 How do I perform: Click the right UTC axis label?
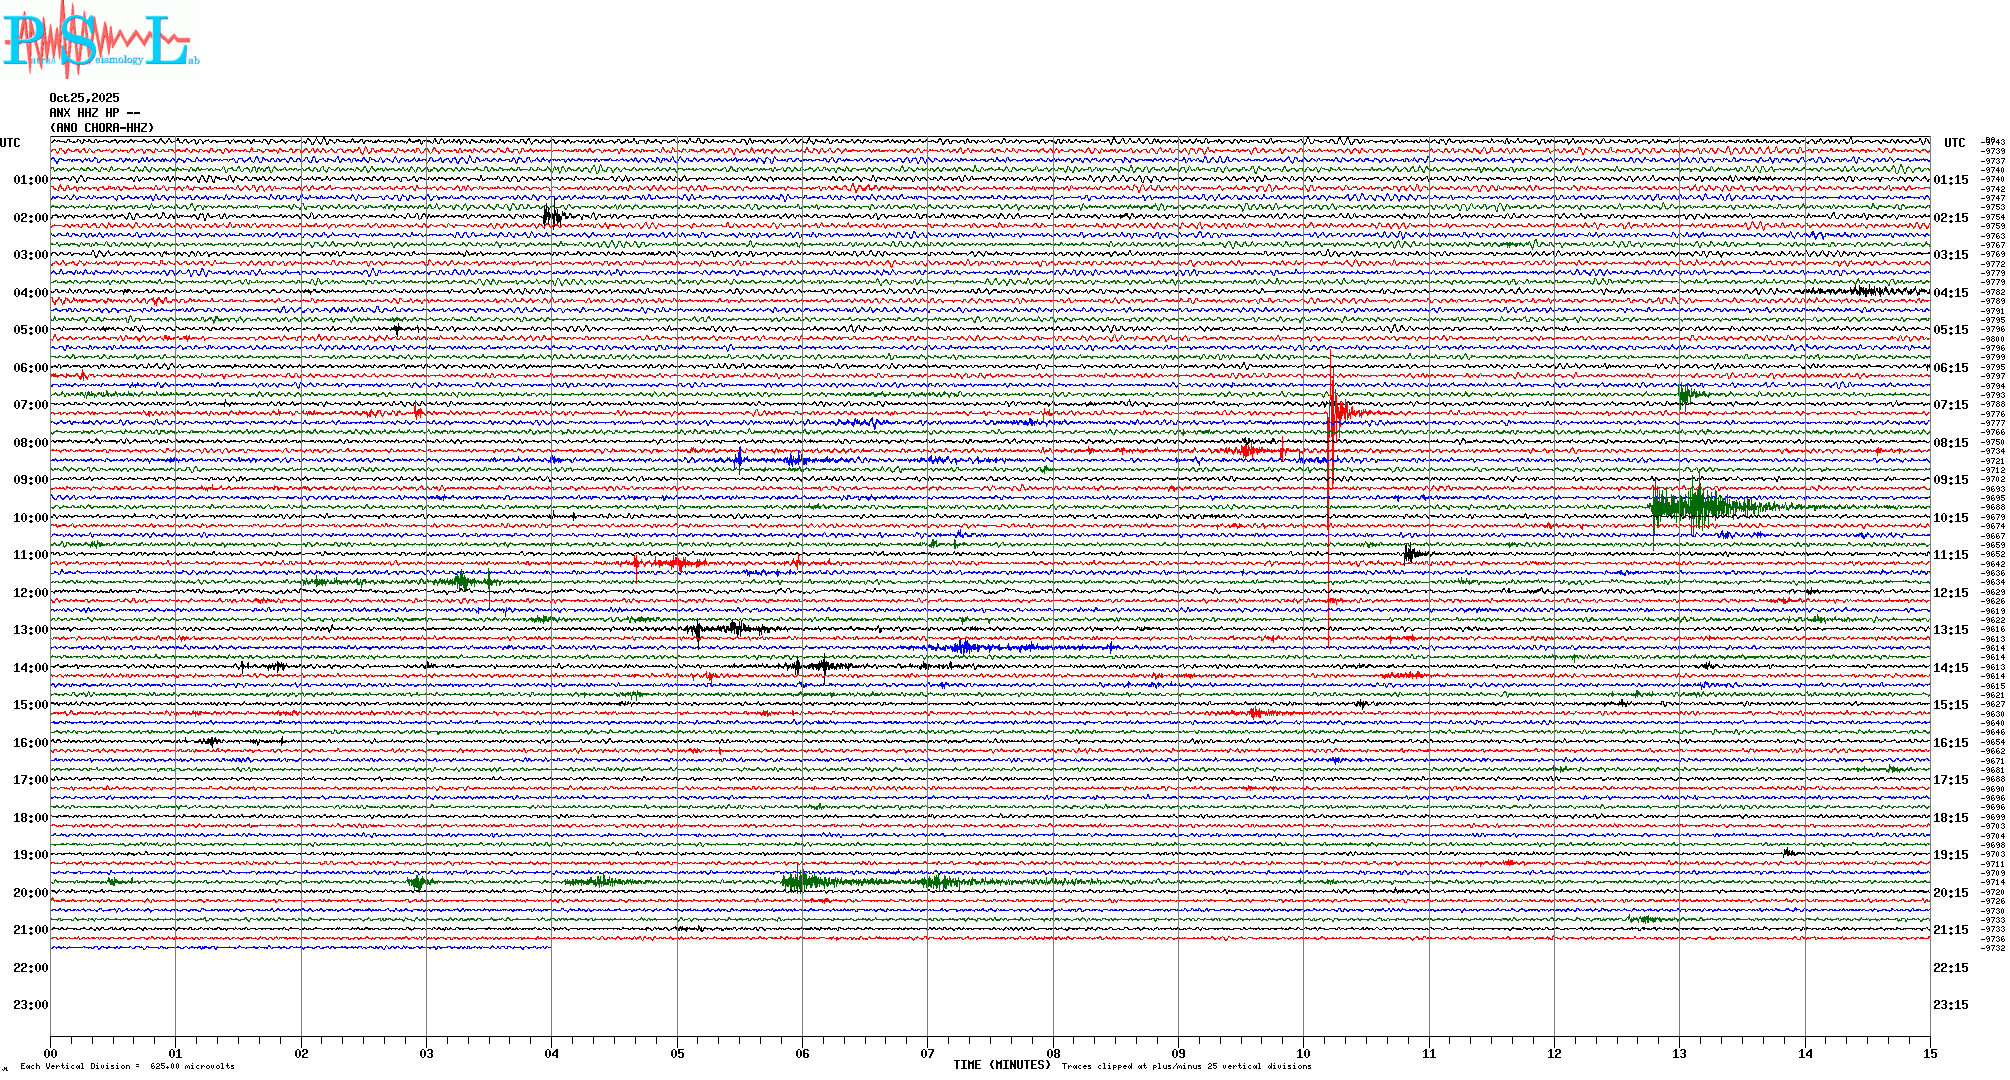1954,143
